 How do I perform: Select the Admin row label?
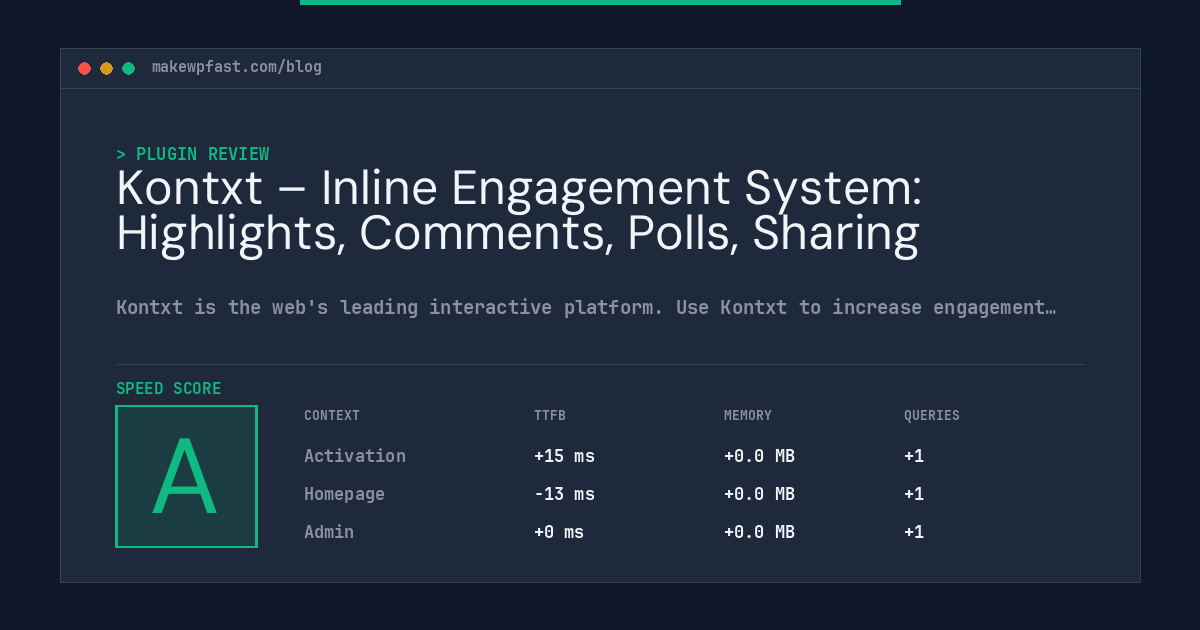pos(329,532)
